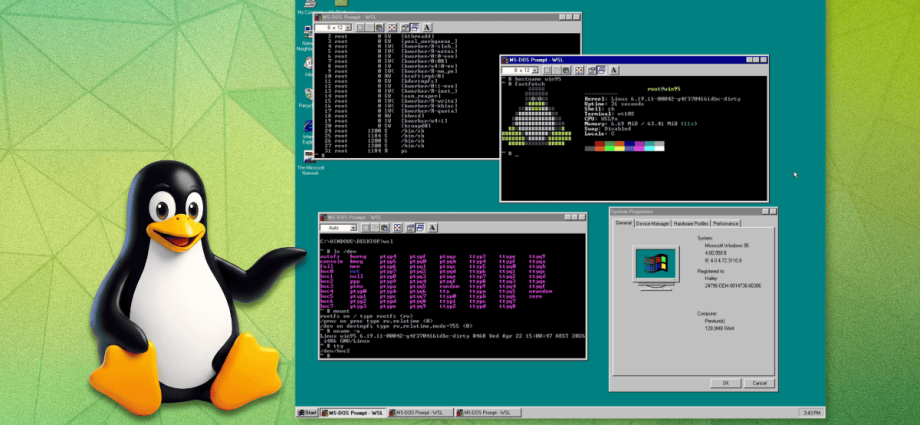Click the 'Kernel: Linux 6.19.11' line
This screenshot has height=425, width=920.
(662, 99)
